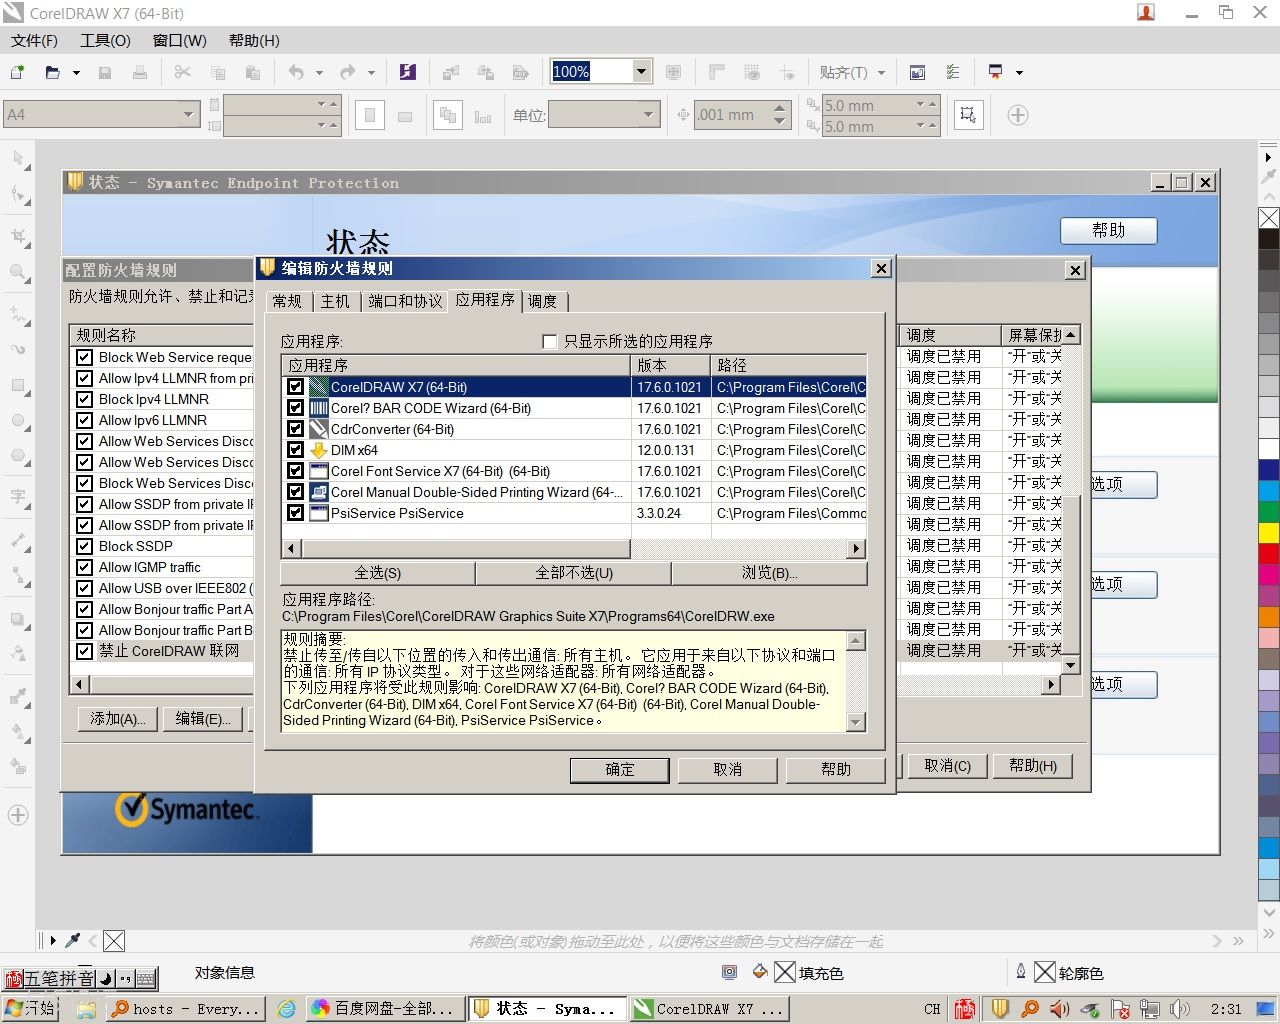Uncheck PsiService PsiService checkbox
1280x1024 pixels.
point(295,513)
